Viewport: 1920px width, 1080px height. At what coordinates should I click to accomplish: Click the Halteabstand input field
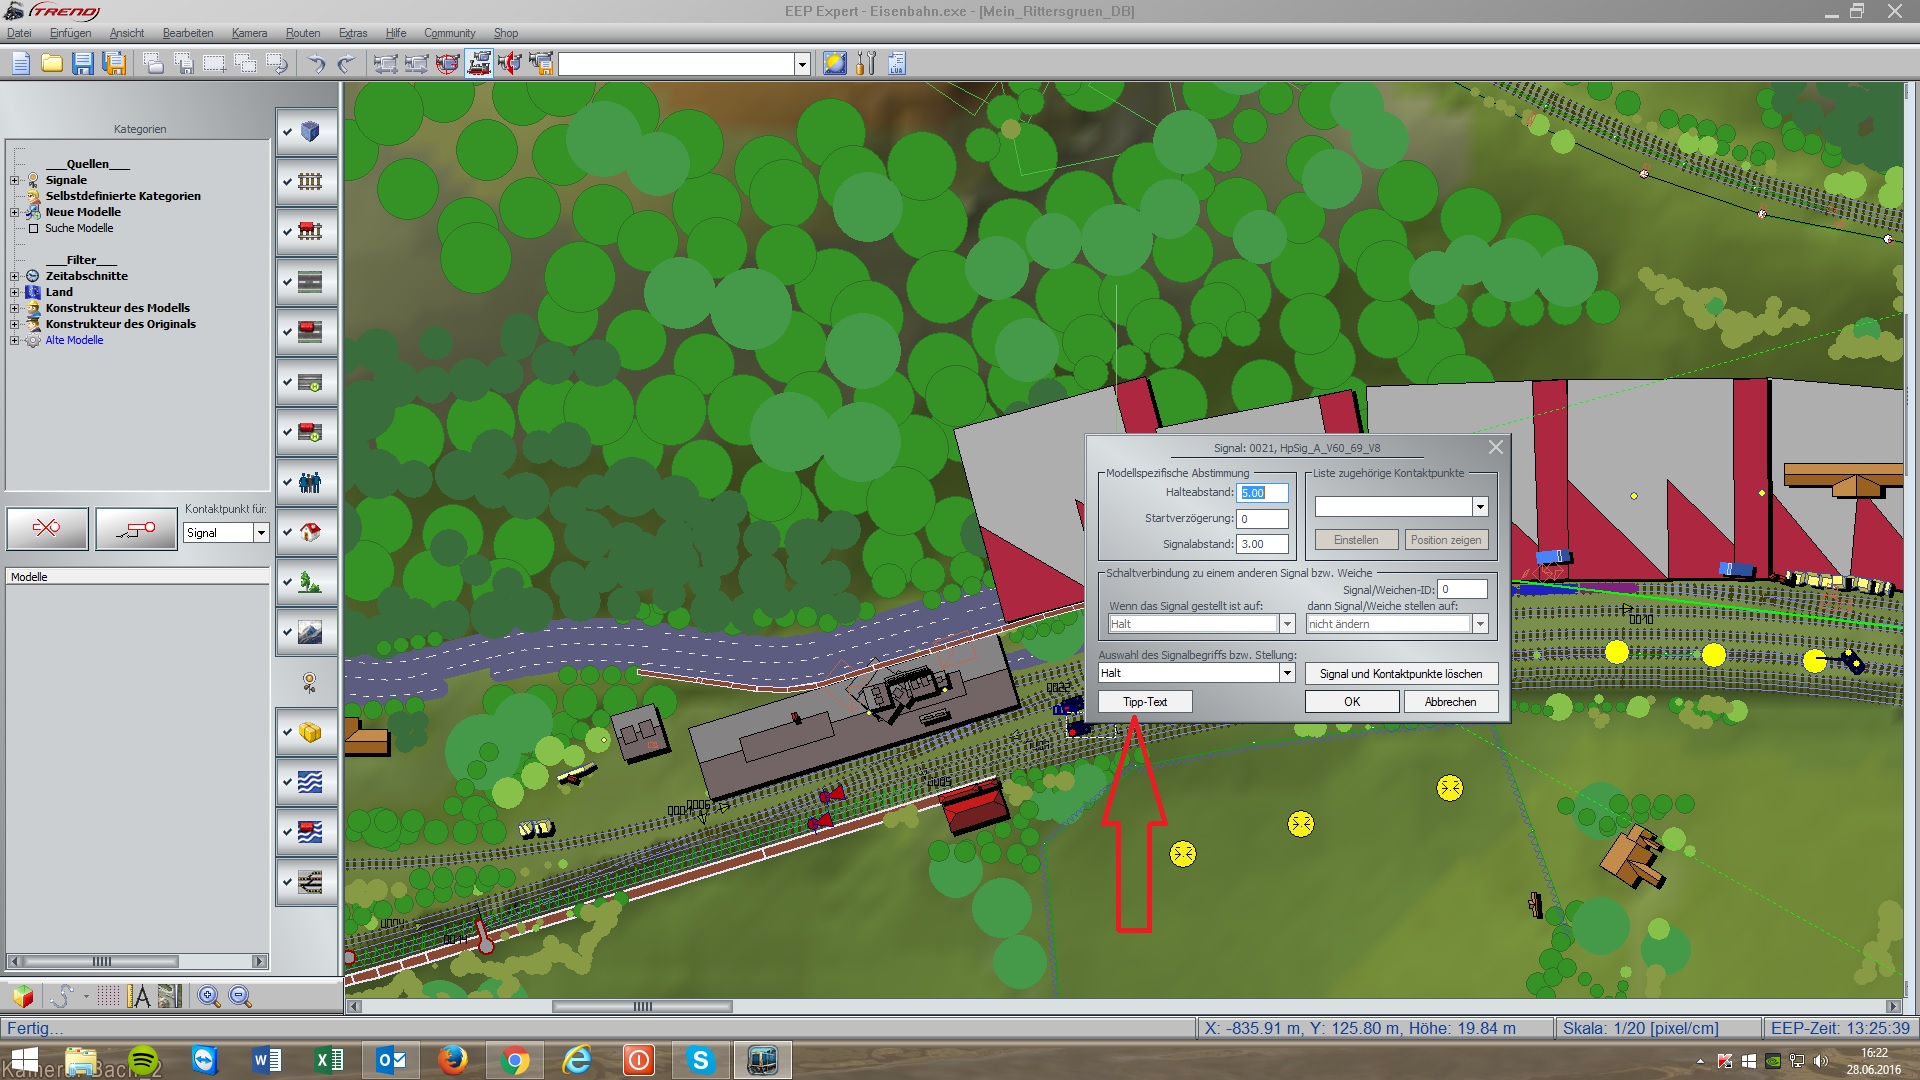click(1262, 493)
